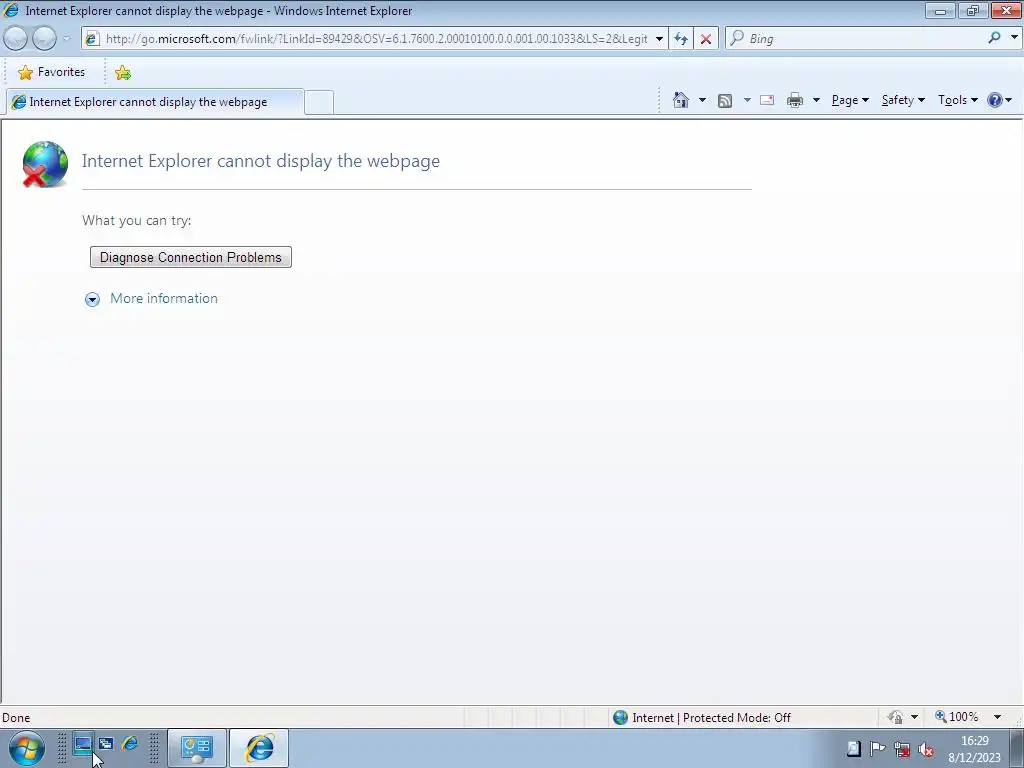Click the privacy report status bar icon
1024x768 pixels.
tap(895, 718)
